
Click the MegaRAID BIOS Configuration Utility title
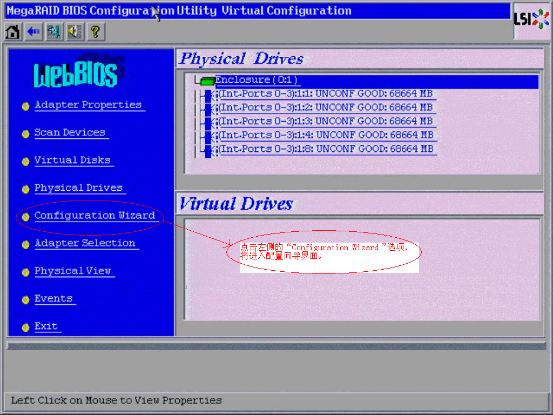179,11
